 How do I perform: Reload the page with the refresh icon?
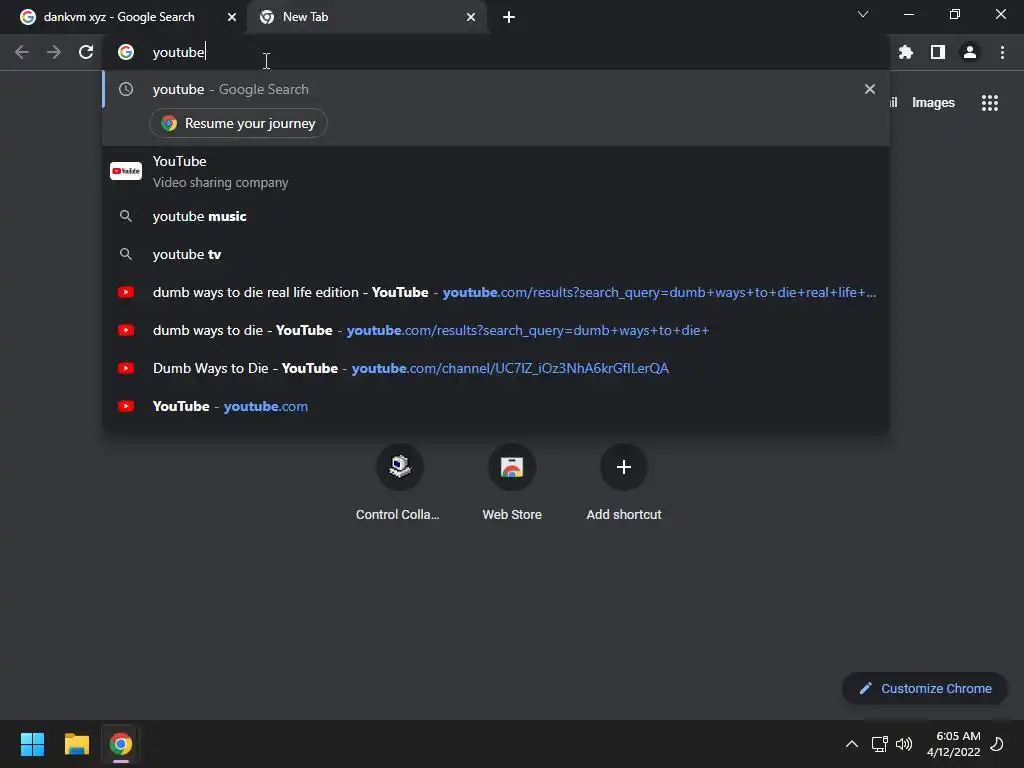click(86, 52)
